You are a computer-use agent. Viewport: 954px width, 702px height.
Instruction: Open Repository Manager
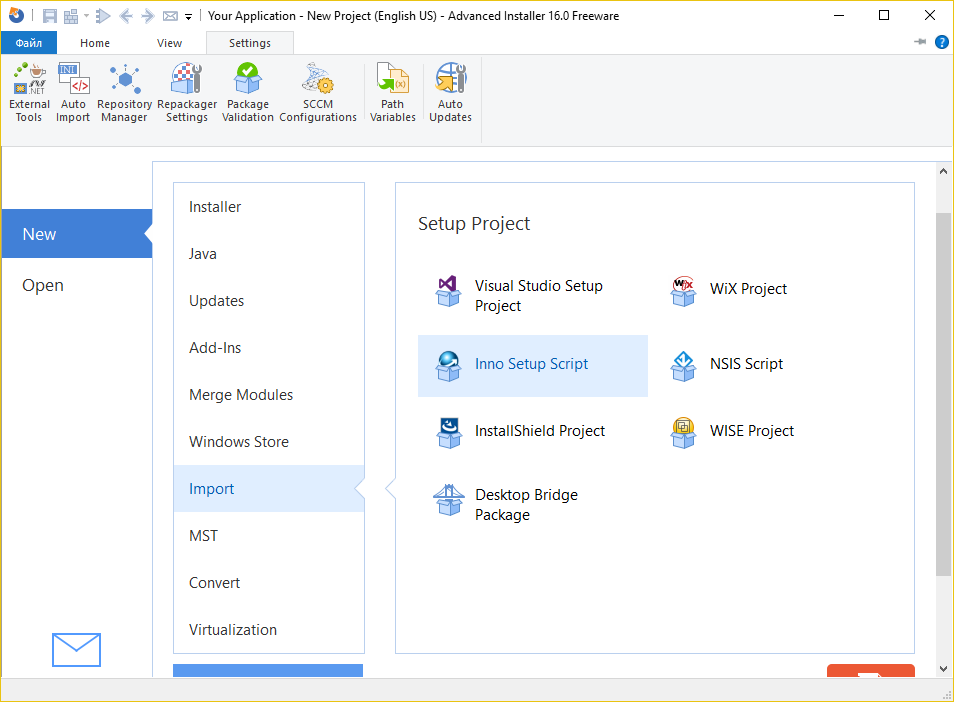[x=124, y=92]
